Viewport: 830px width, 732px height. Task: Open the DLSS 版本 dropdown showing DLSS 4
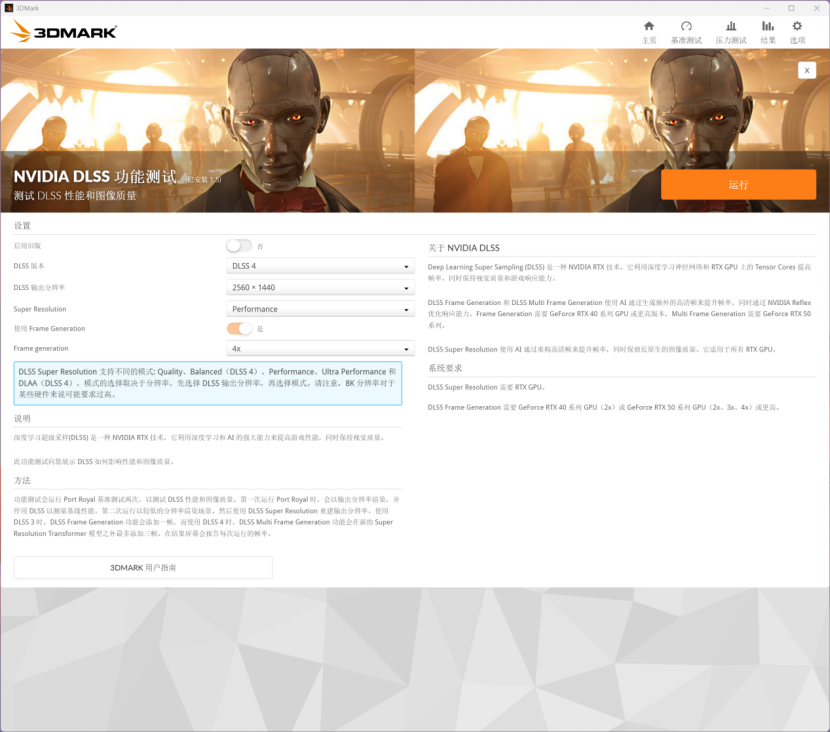320,266
